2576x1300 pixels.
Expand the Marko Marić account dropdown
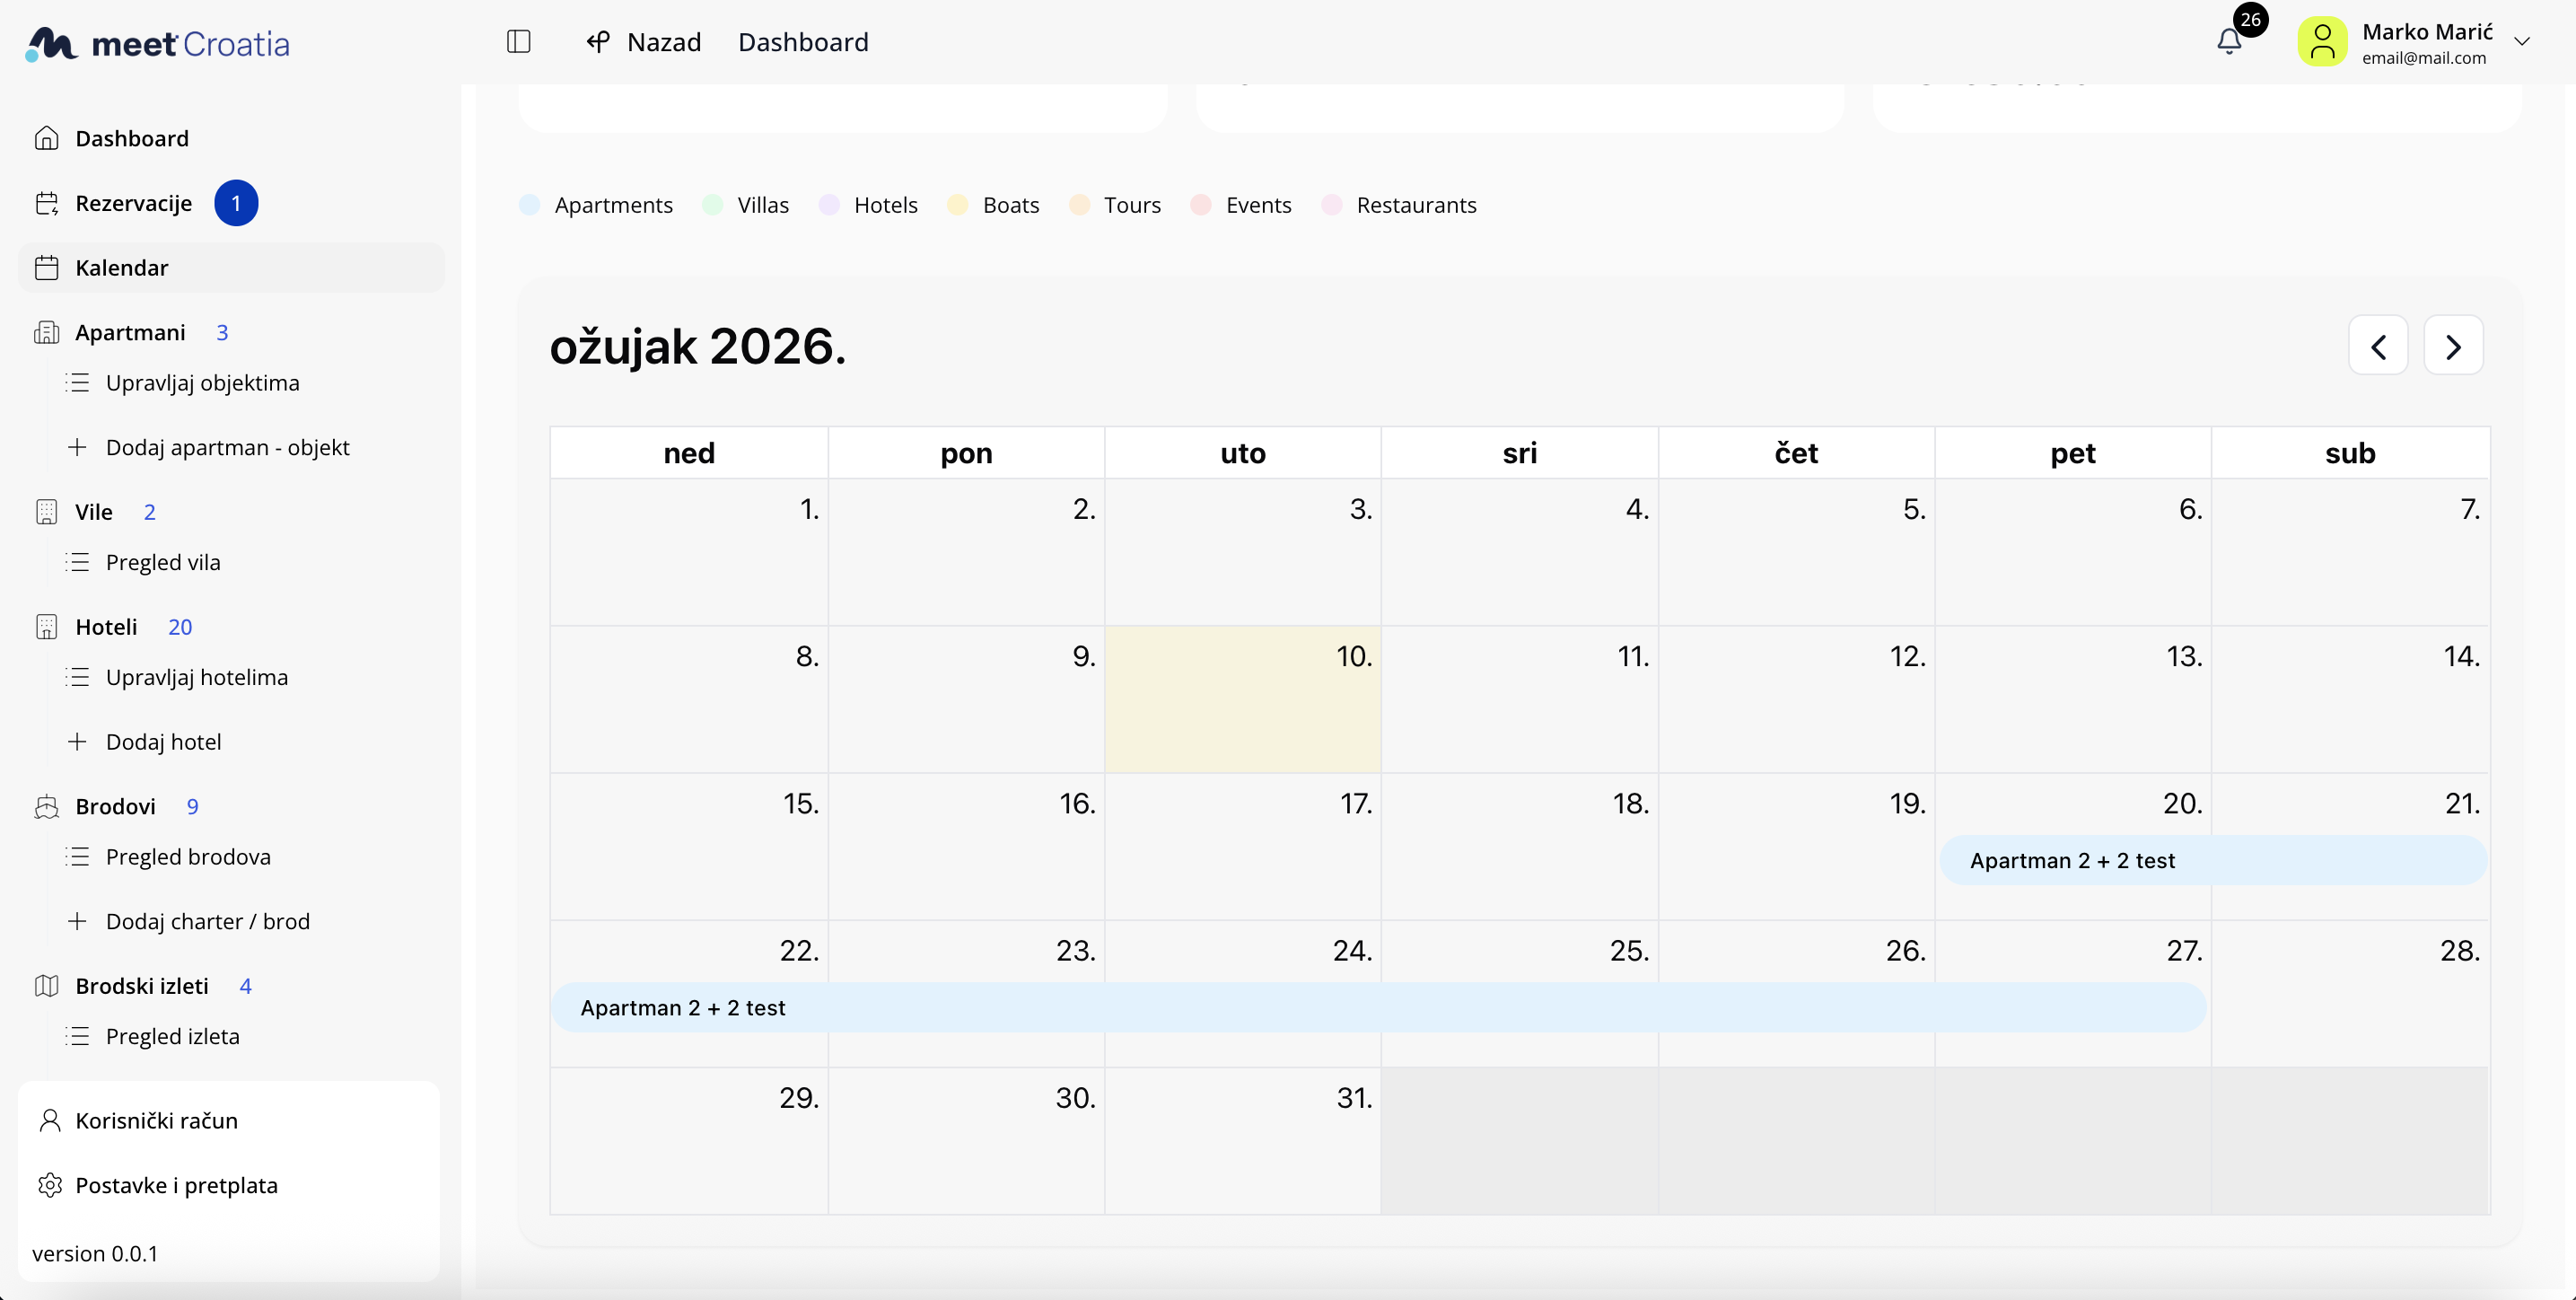2522,42
